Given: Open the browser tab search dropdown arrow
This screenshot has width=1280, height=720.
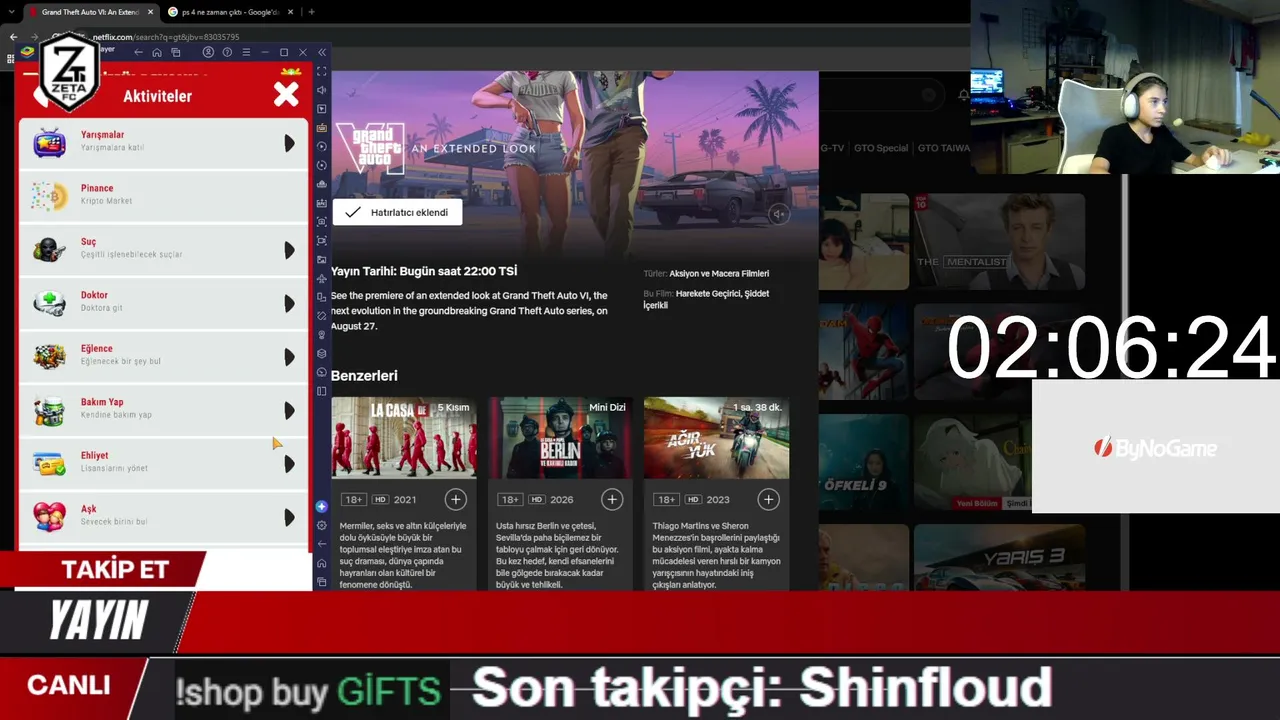Looking at the screenshot, I should coord(10,12).
